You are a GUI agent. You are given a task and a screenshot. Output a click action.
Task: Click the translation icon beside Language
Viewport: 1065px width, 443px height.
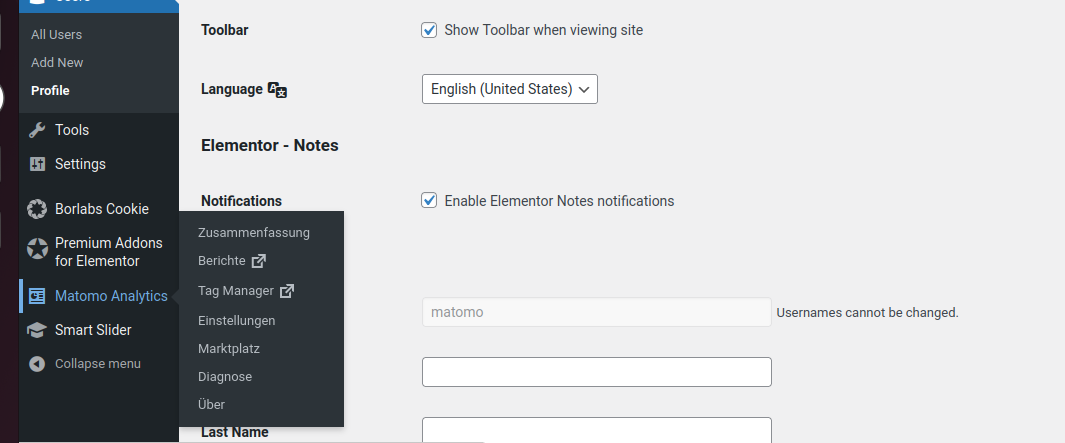pyautogui.click(x=277, y=90)
